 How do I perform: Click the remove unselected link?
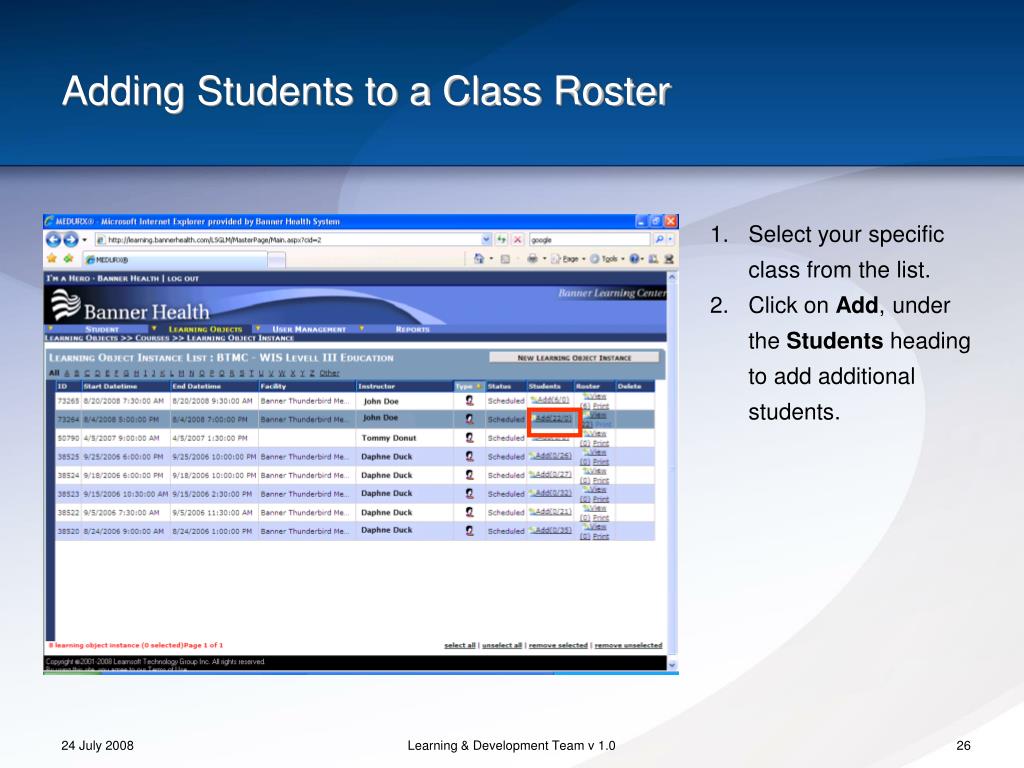point(628,645)
